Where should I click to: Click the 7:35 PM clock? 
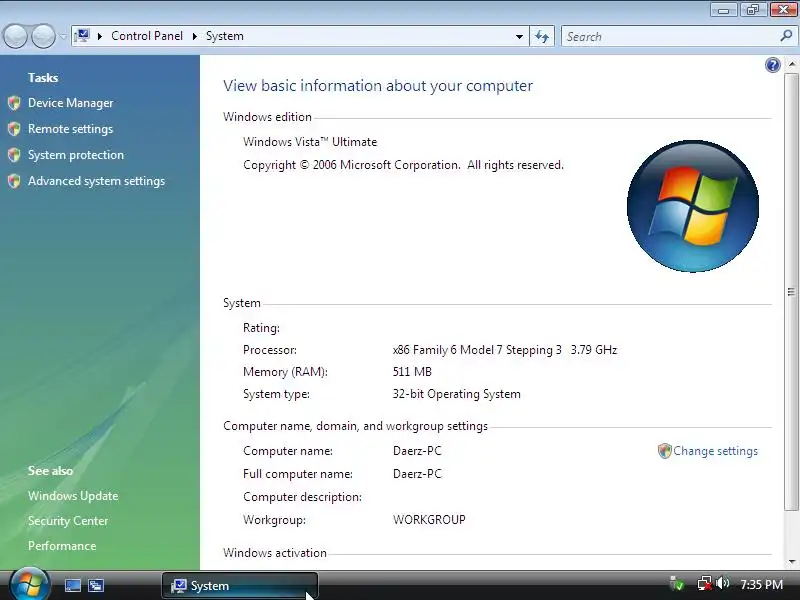761,584
